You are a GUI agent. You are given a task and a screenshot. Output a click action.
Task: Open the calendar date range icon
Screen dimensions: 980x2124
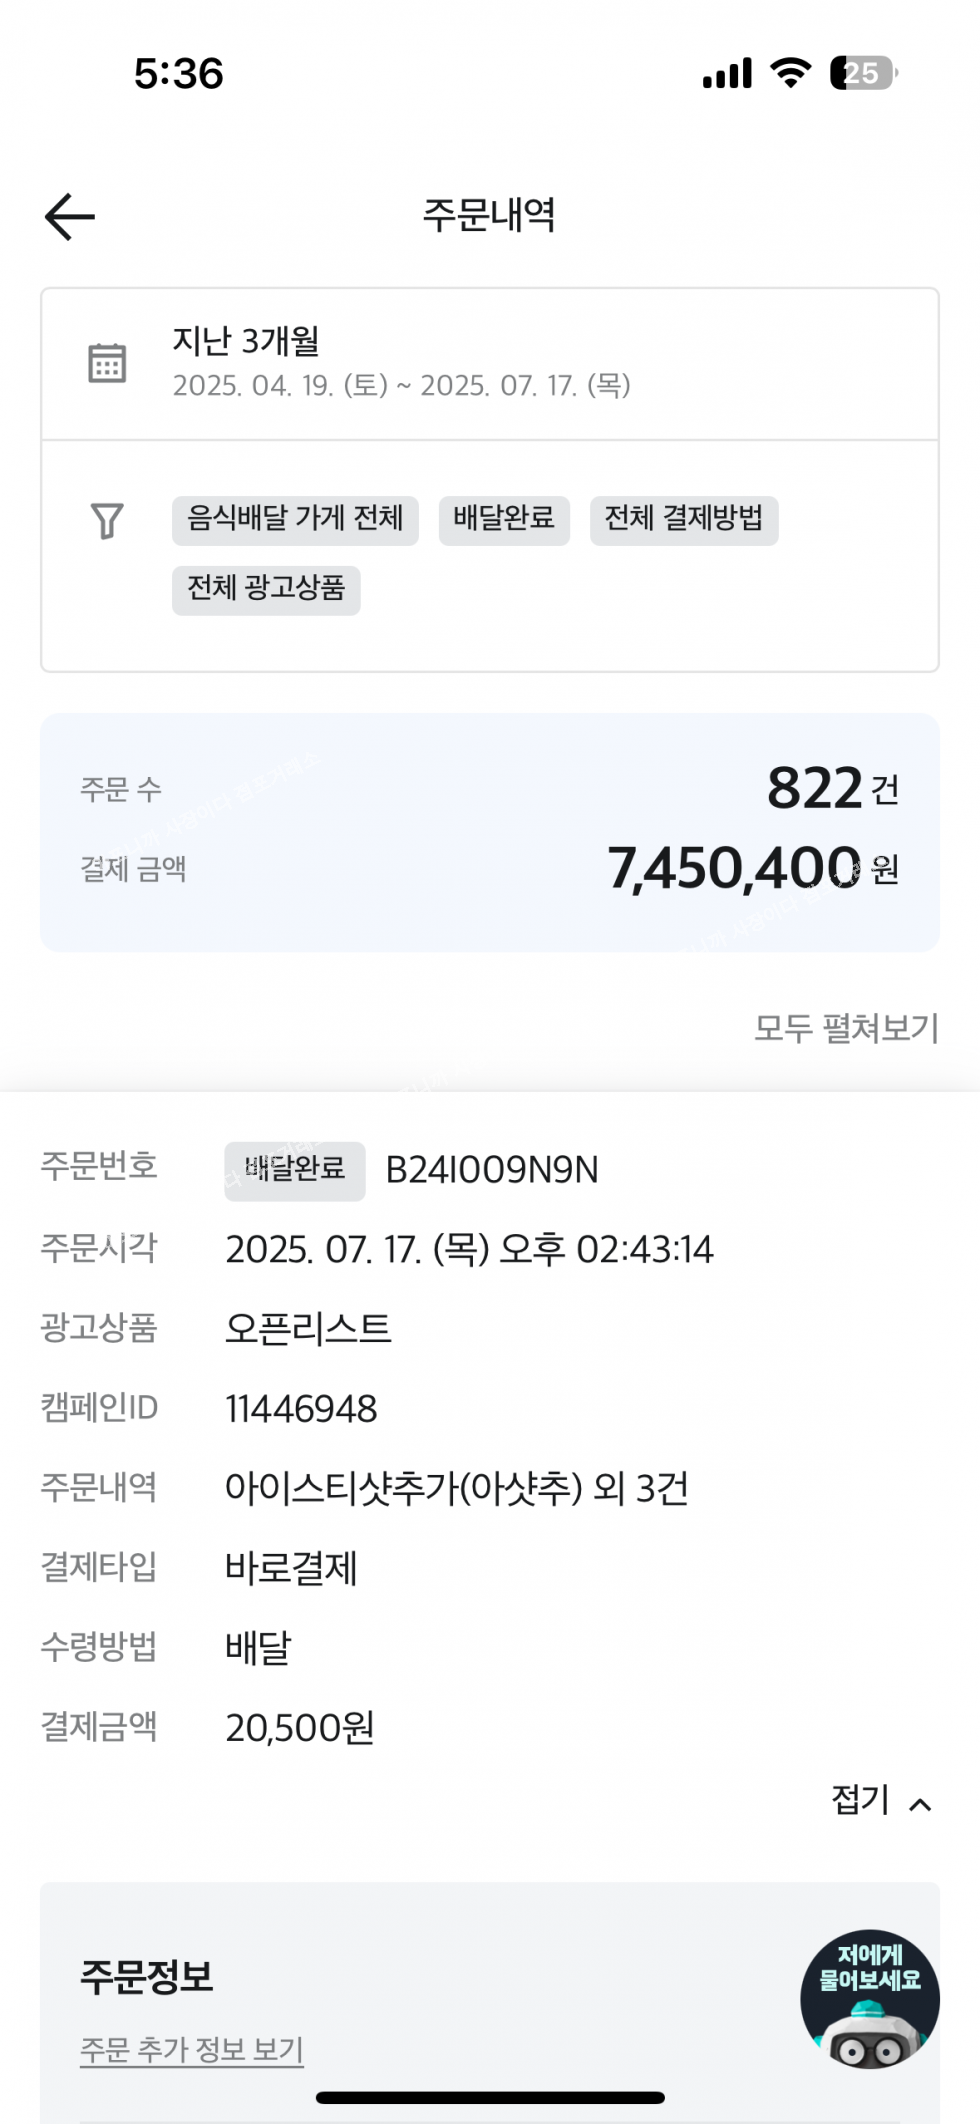pos(107,363)
